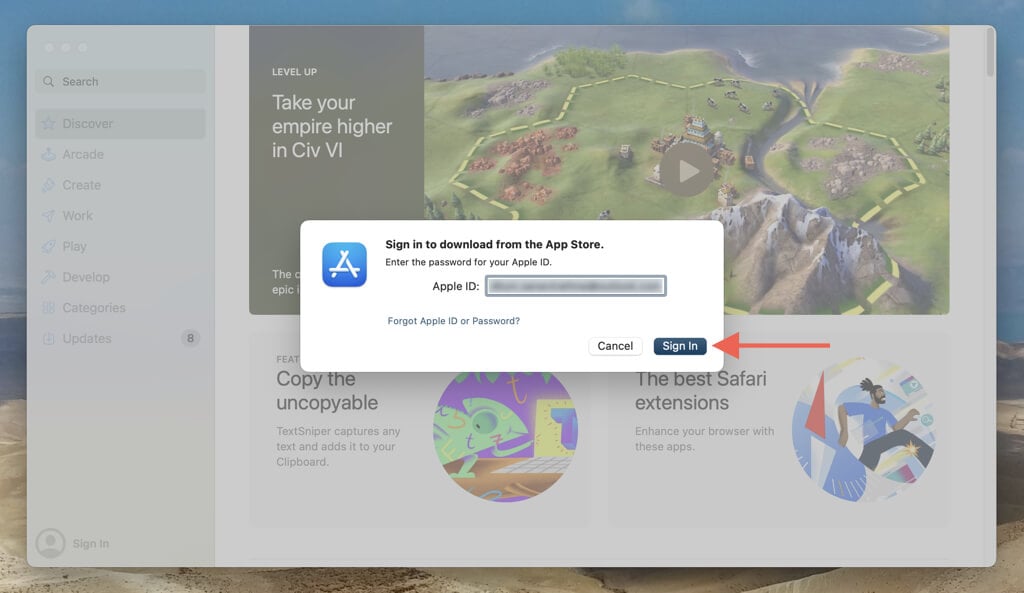Click 'Enhance your browser with these apps' text
Viewport: 1024px width, 593px height.
(x=705, y=439)
